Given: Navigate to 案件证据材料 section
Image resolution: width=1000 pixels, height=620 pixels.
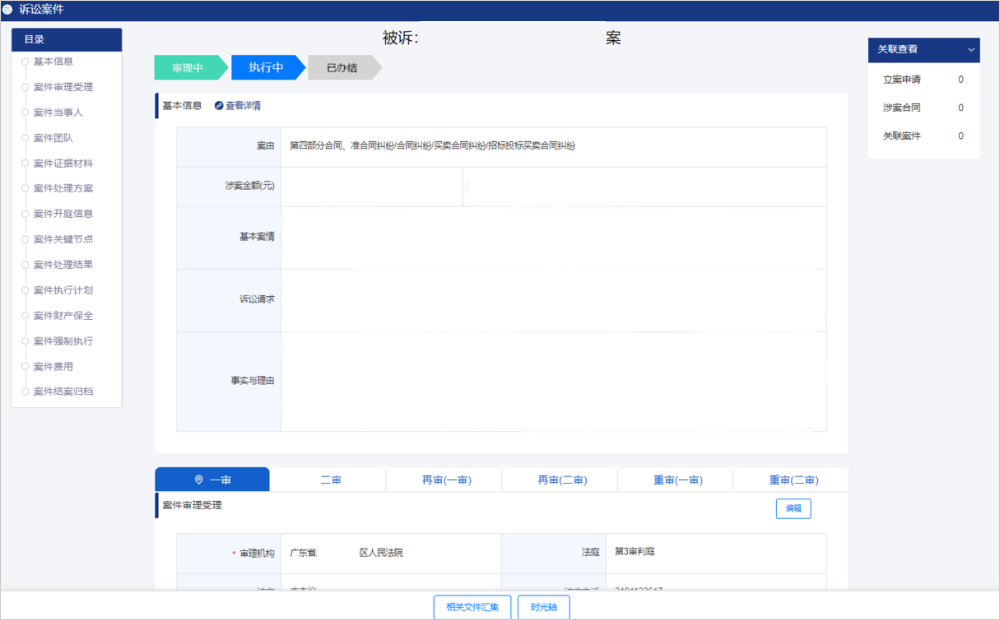Looking at the screenshot, I should point(63,163).
